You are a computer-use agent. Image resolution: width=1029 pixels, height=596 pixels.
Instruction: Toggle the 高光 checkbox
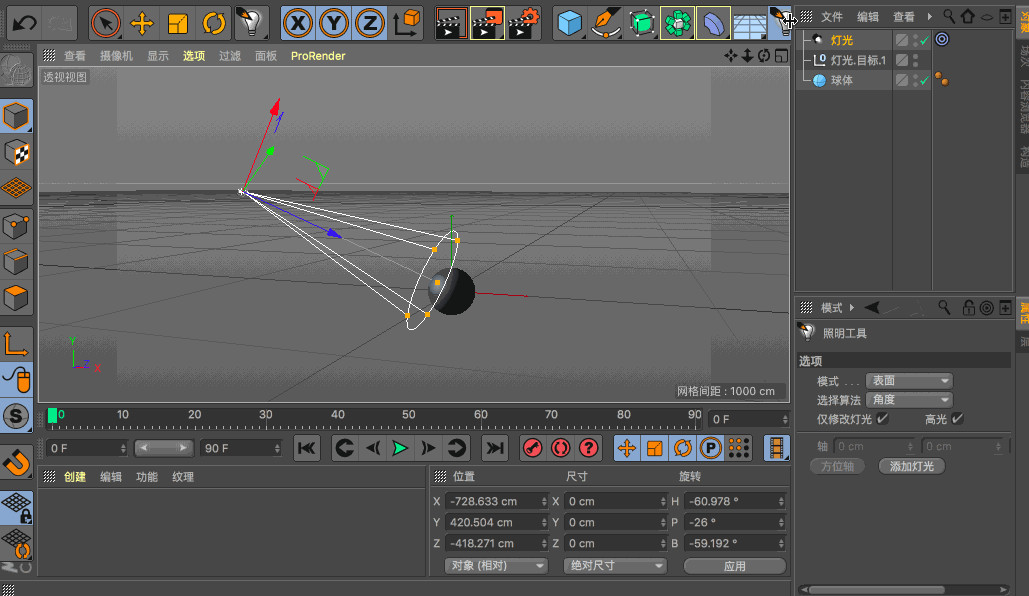pyautogui.click(x=957, y=419)
